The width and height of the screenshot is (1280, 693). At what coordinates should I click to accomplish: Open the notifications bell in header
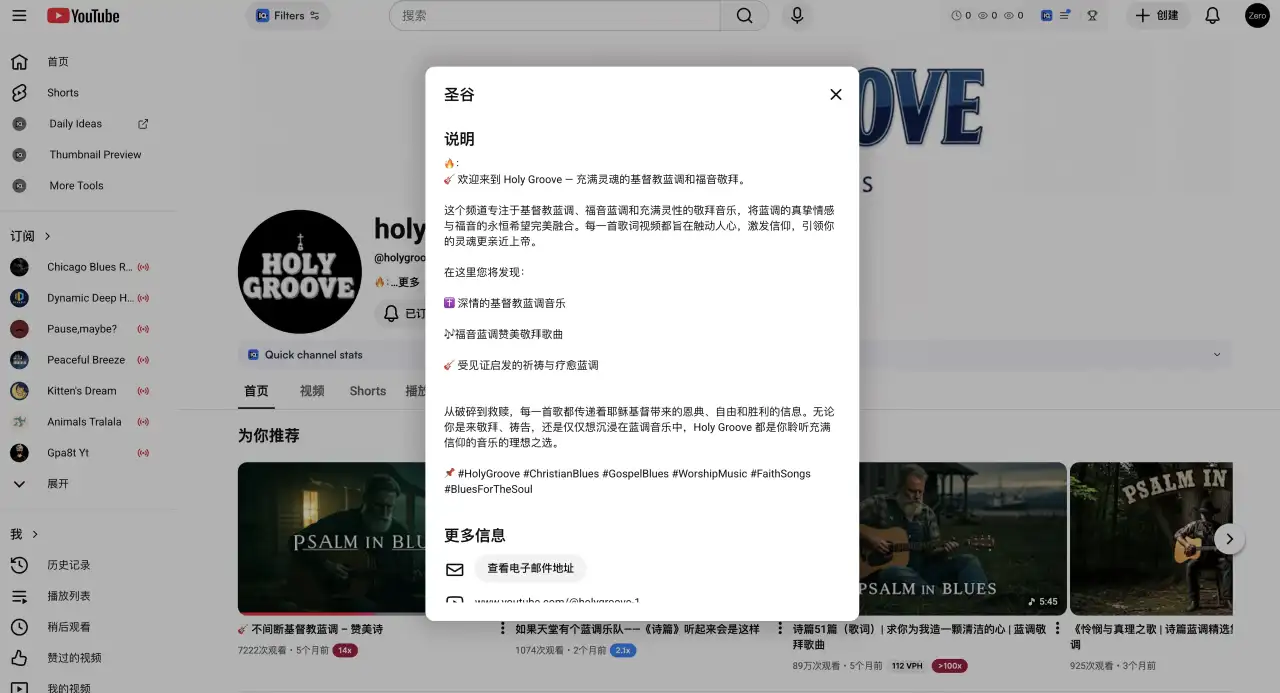[1213, 16]
